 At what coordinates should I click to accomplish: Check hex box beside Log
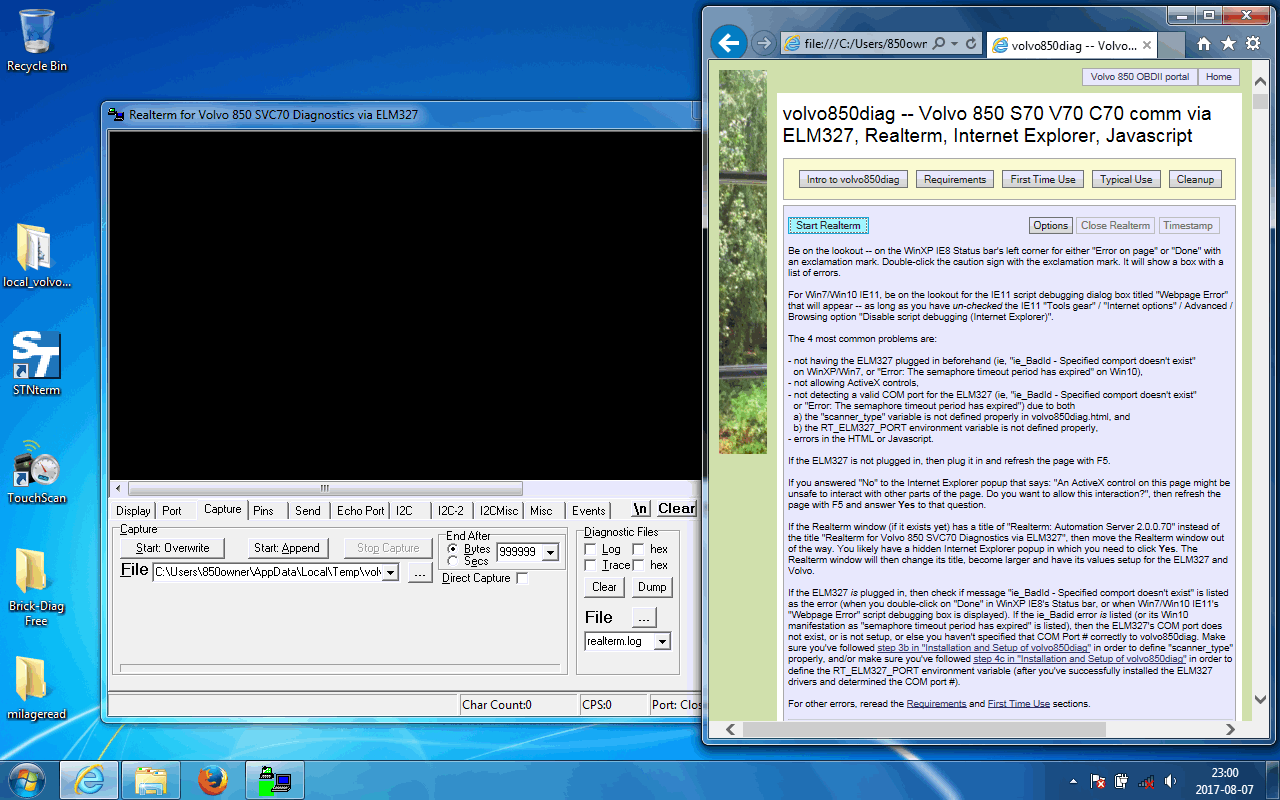(x=638, y=549)
